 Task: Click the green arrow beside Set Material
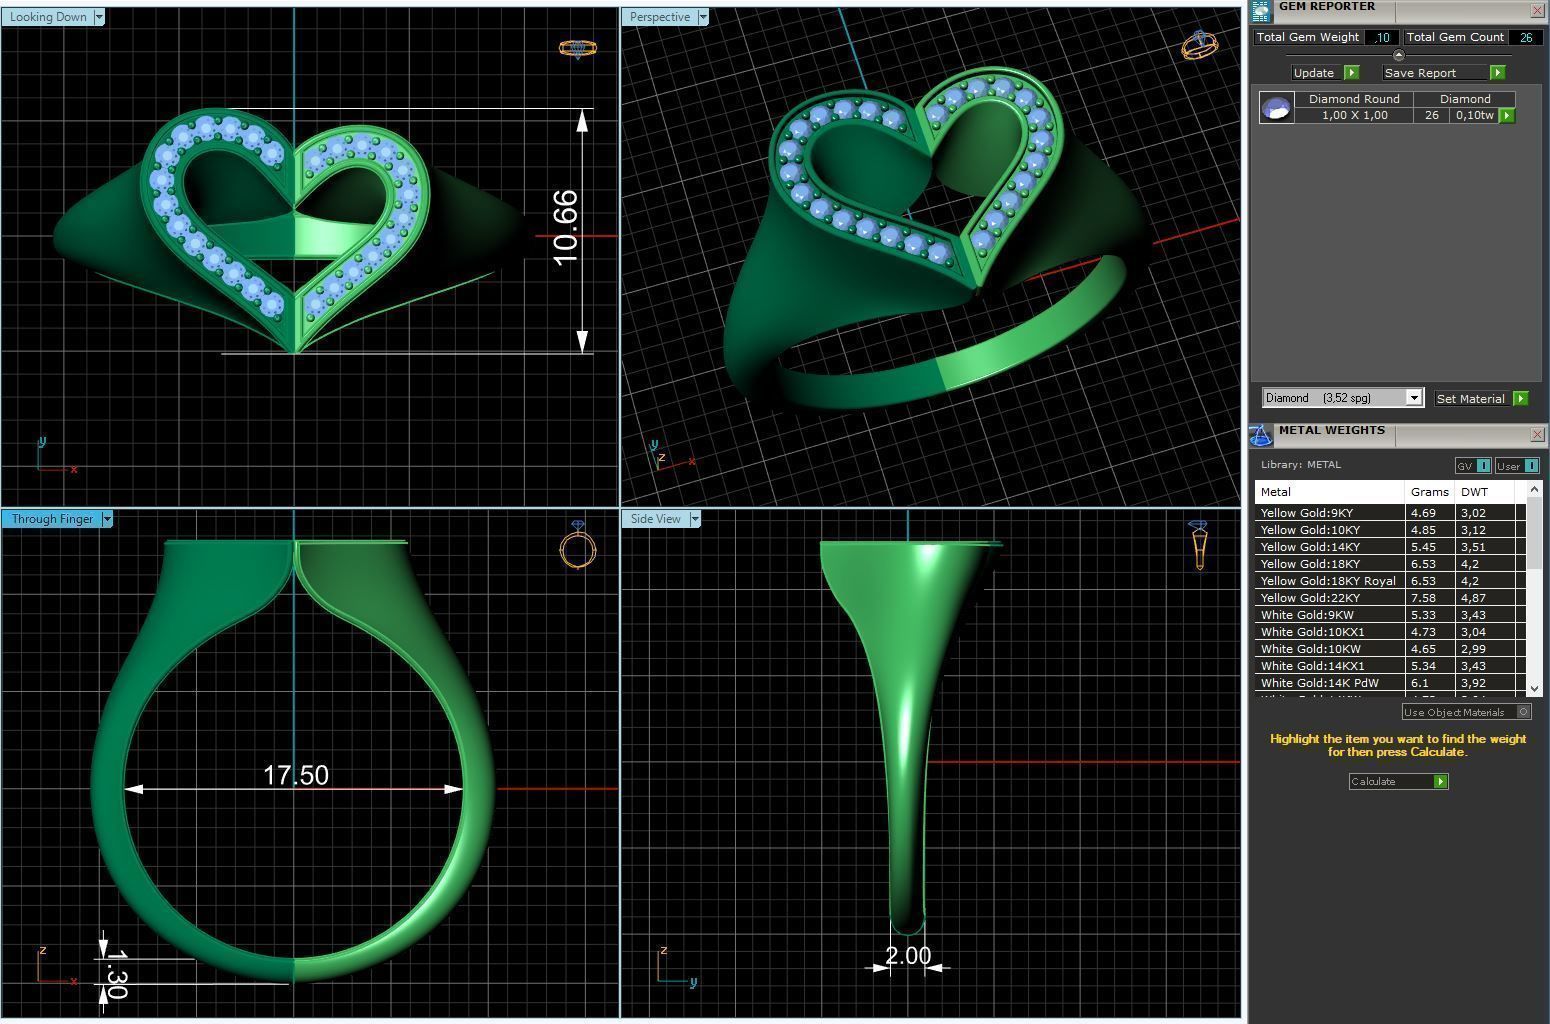[x=1520, y=398]
